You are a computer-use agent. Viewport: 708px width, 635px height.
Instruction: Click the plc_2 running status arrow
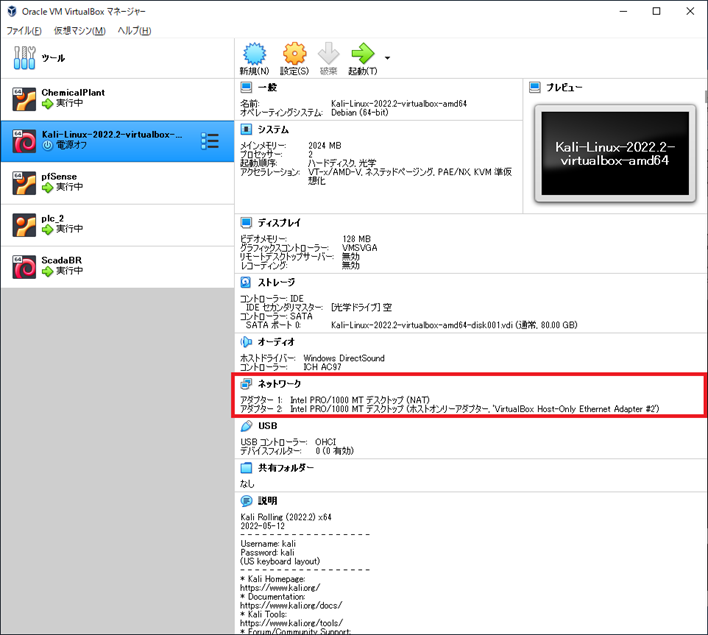pyautogui.click(x=47, y=229)
